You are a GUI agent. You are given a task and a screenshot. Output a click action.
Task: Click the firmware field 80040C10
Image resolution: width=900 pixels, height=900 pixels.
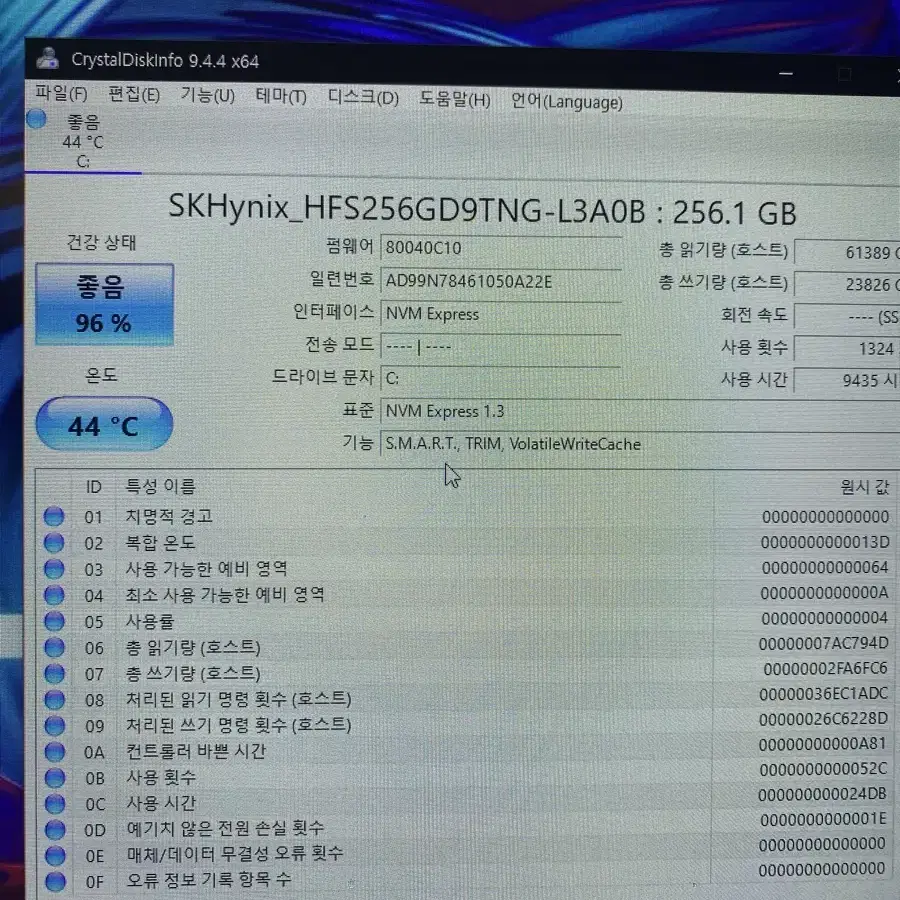click(501, 248)
